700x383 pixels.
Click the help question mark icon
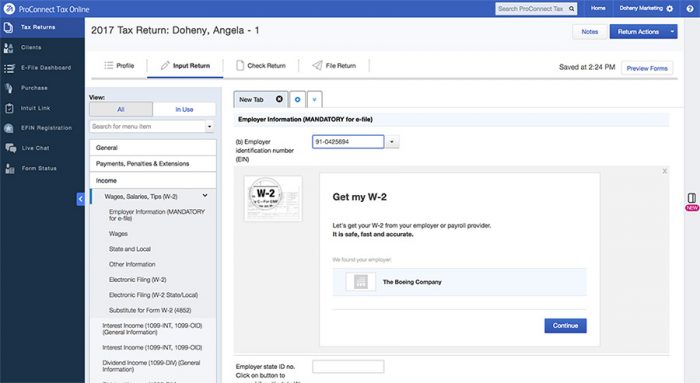point(690,8)
